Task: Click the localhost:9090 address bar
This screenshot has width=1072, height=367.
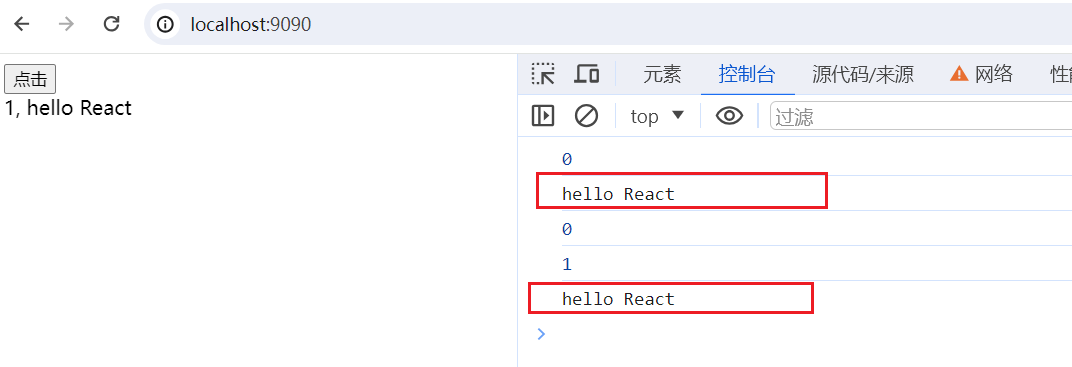Action: [608, 25]
